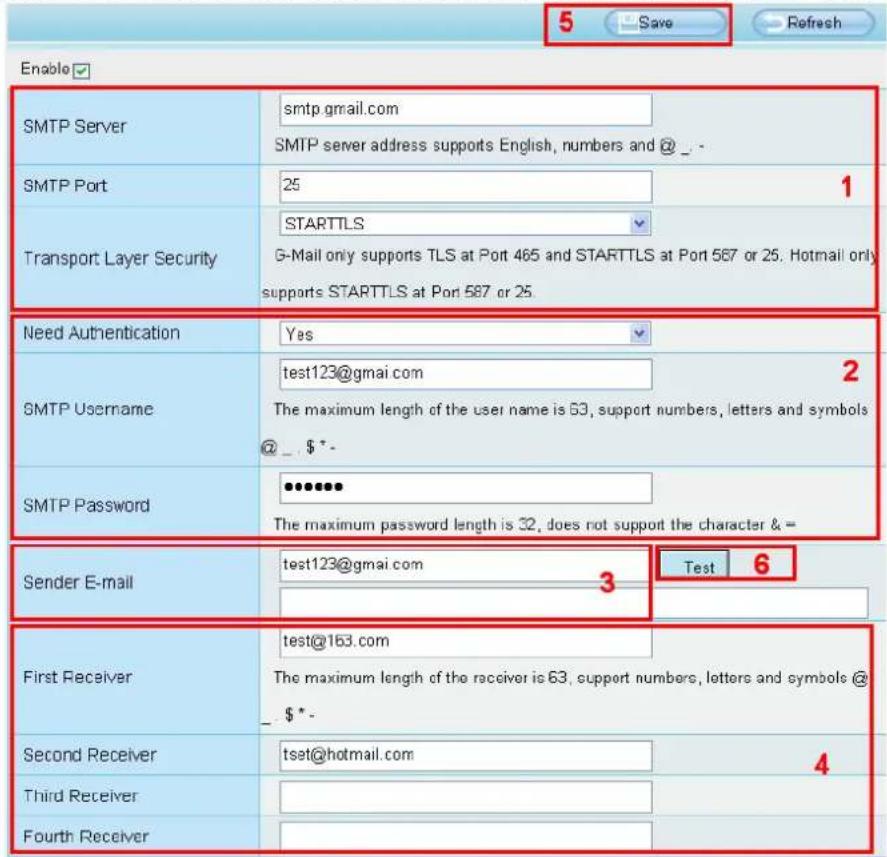Click the "SMTP Password" label
Viewport: 887px width, 857px height.
pyautogui.click(x=87, y=505)
